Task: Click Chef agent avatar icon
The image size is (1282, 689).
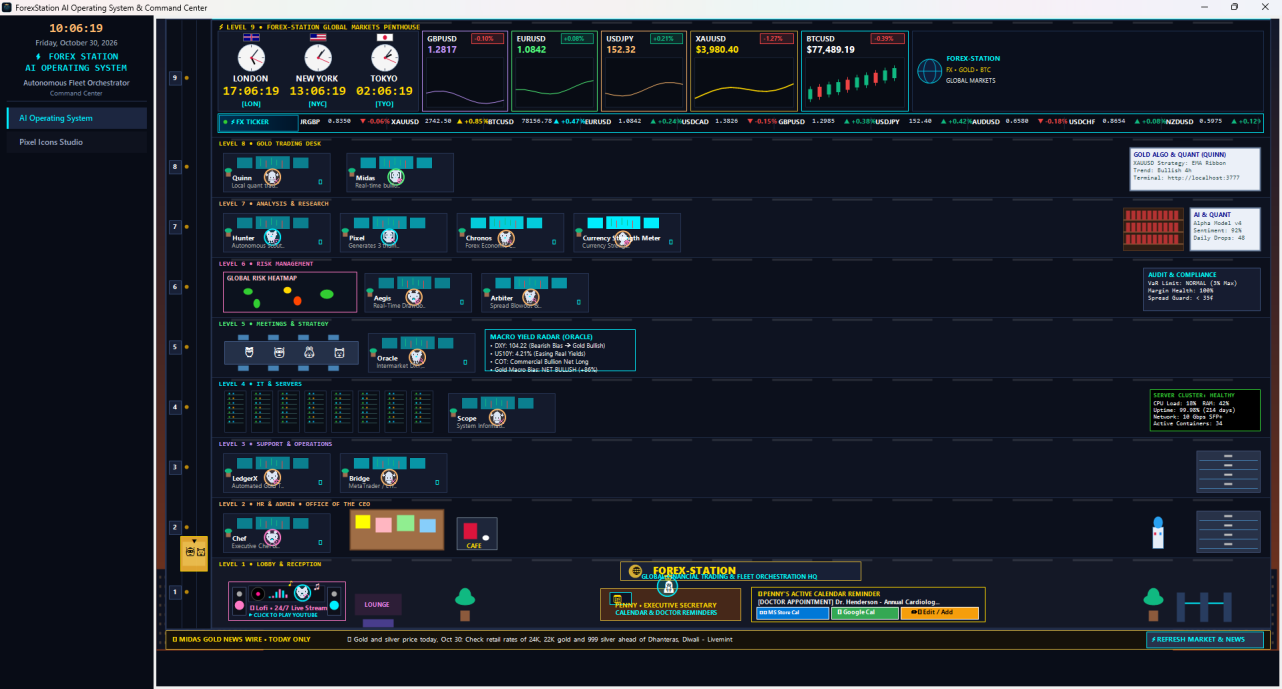Action: pos(272,538)
